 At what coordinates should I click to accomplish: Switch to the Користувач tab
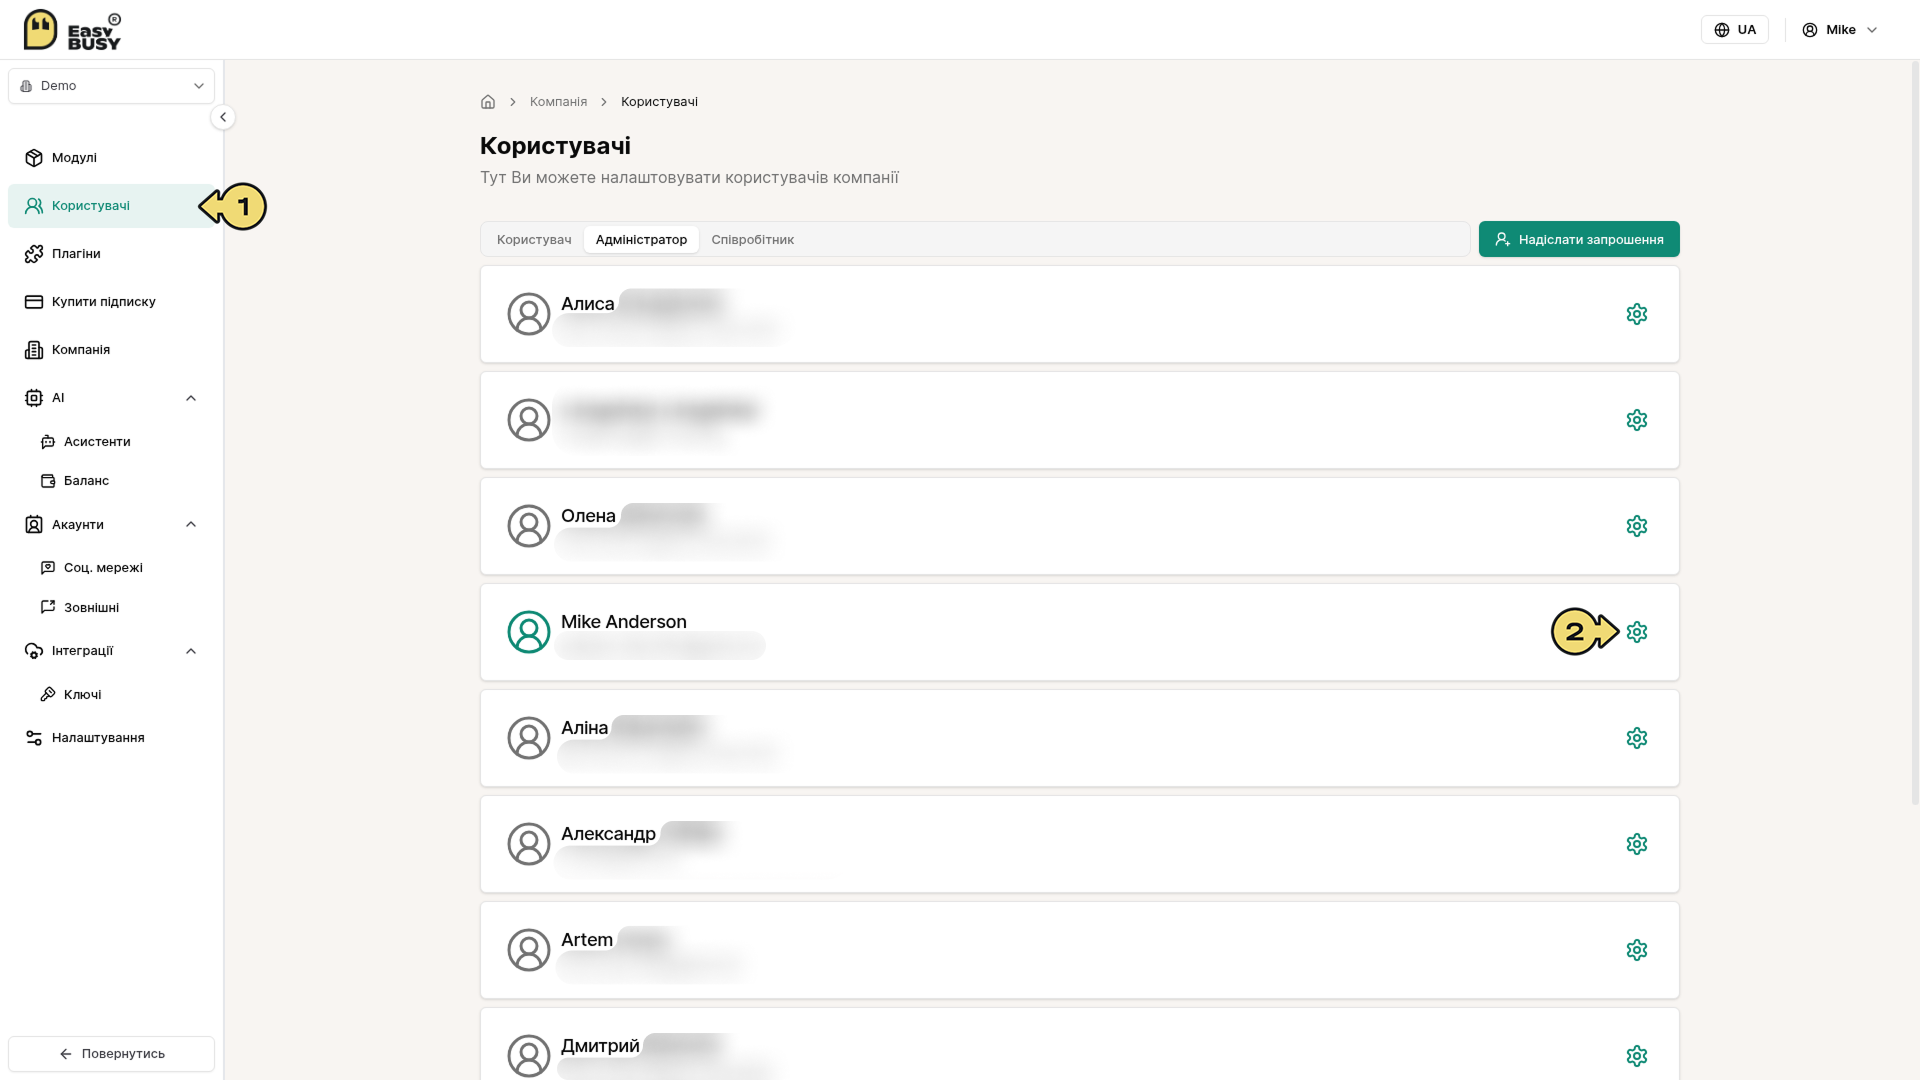click(534, 240)
